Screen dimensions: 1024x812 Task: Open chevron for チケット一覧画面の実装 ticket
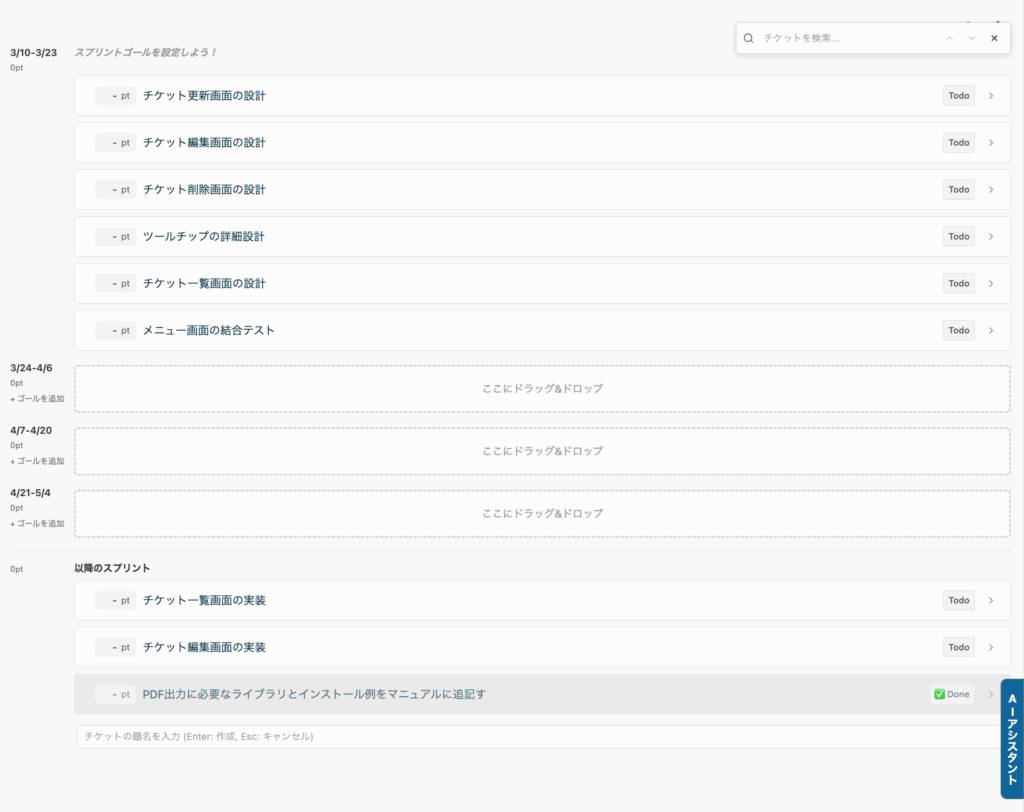coord(991,600)
